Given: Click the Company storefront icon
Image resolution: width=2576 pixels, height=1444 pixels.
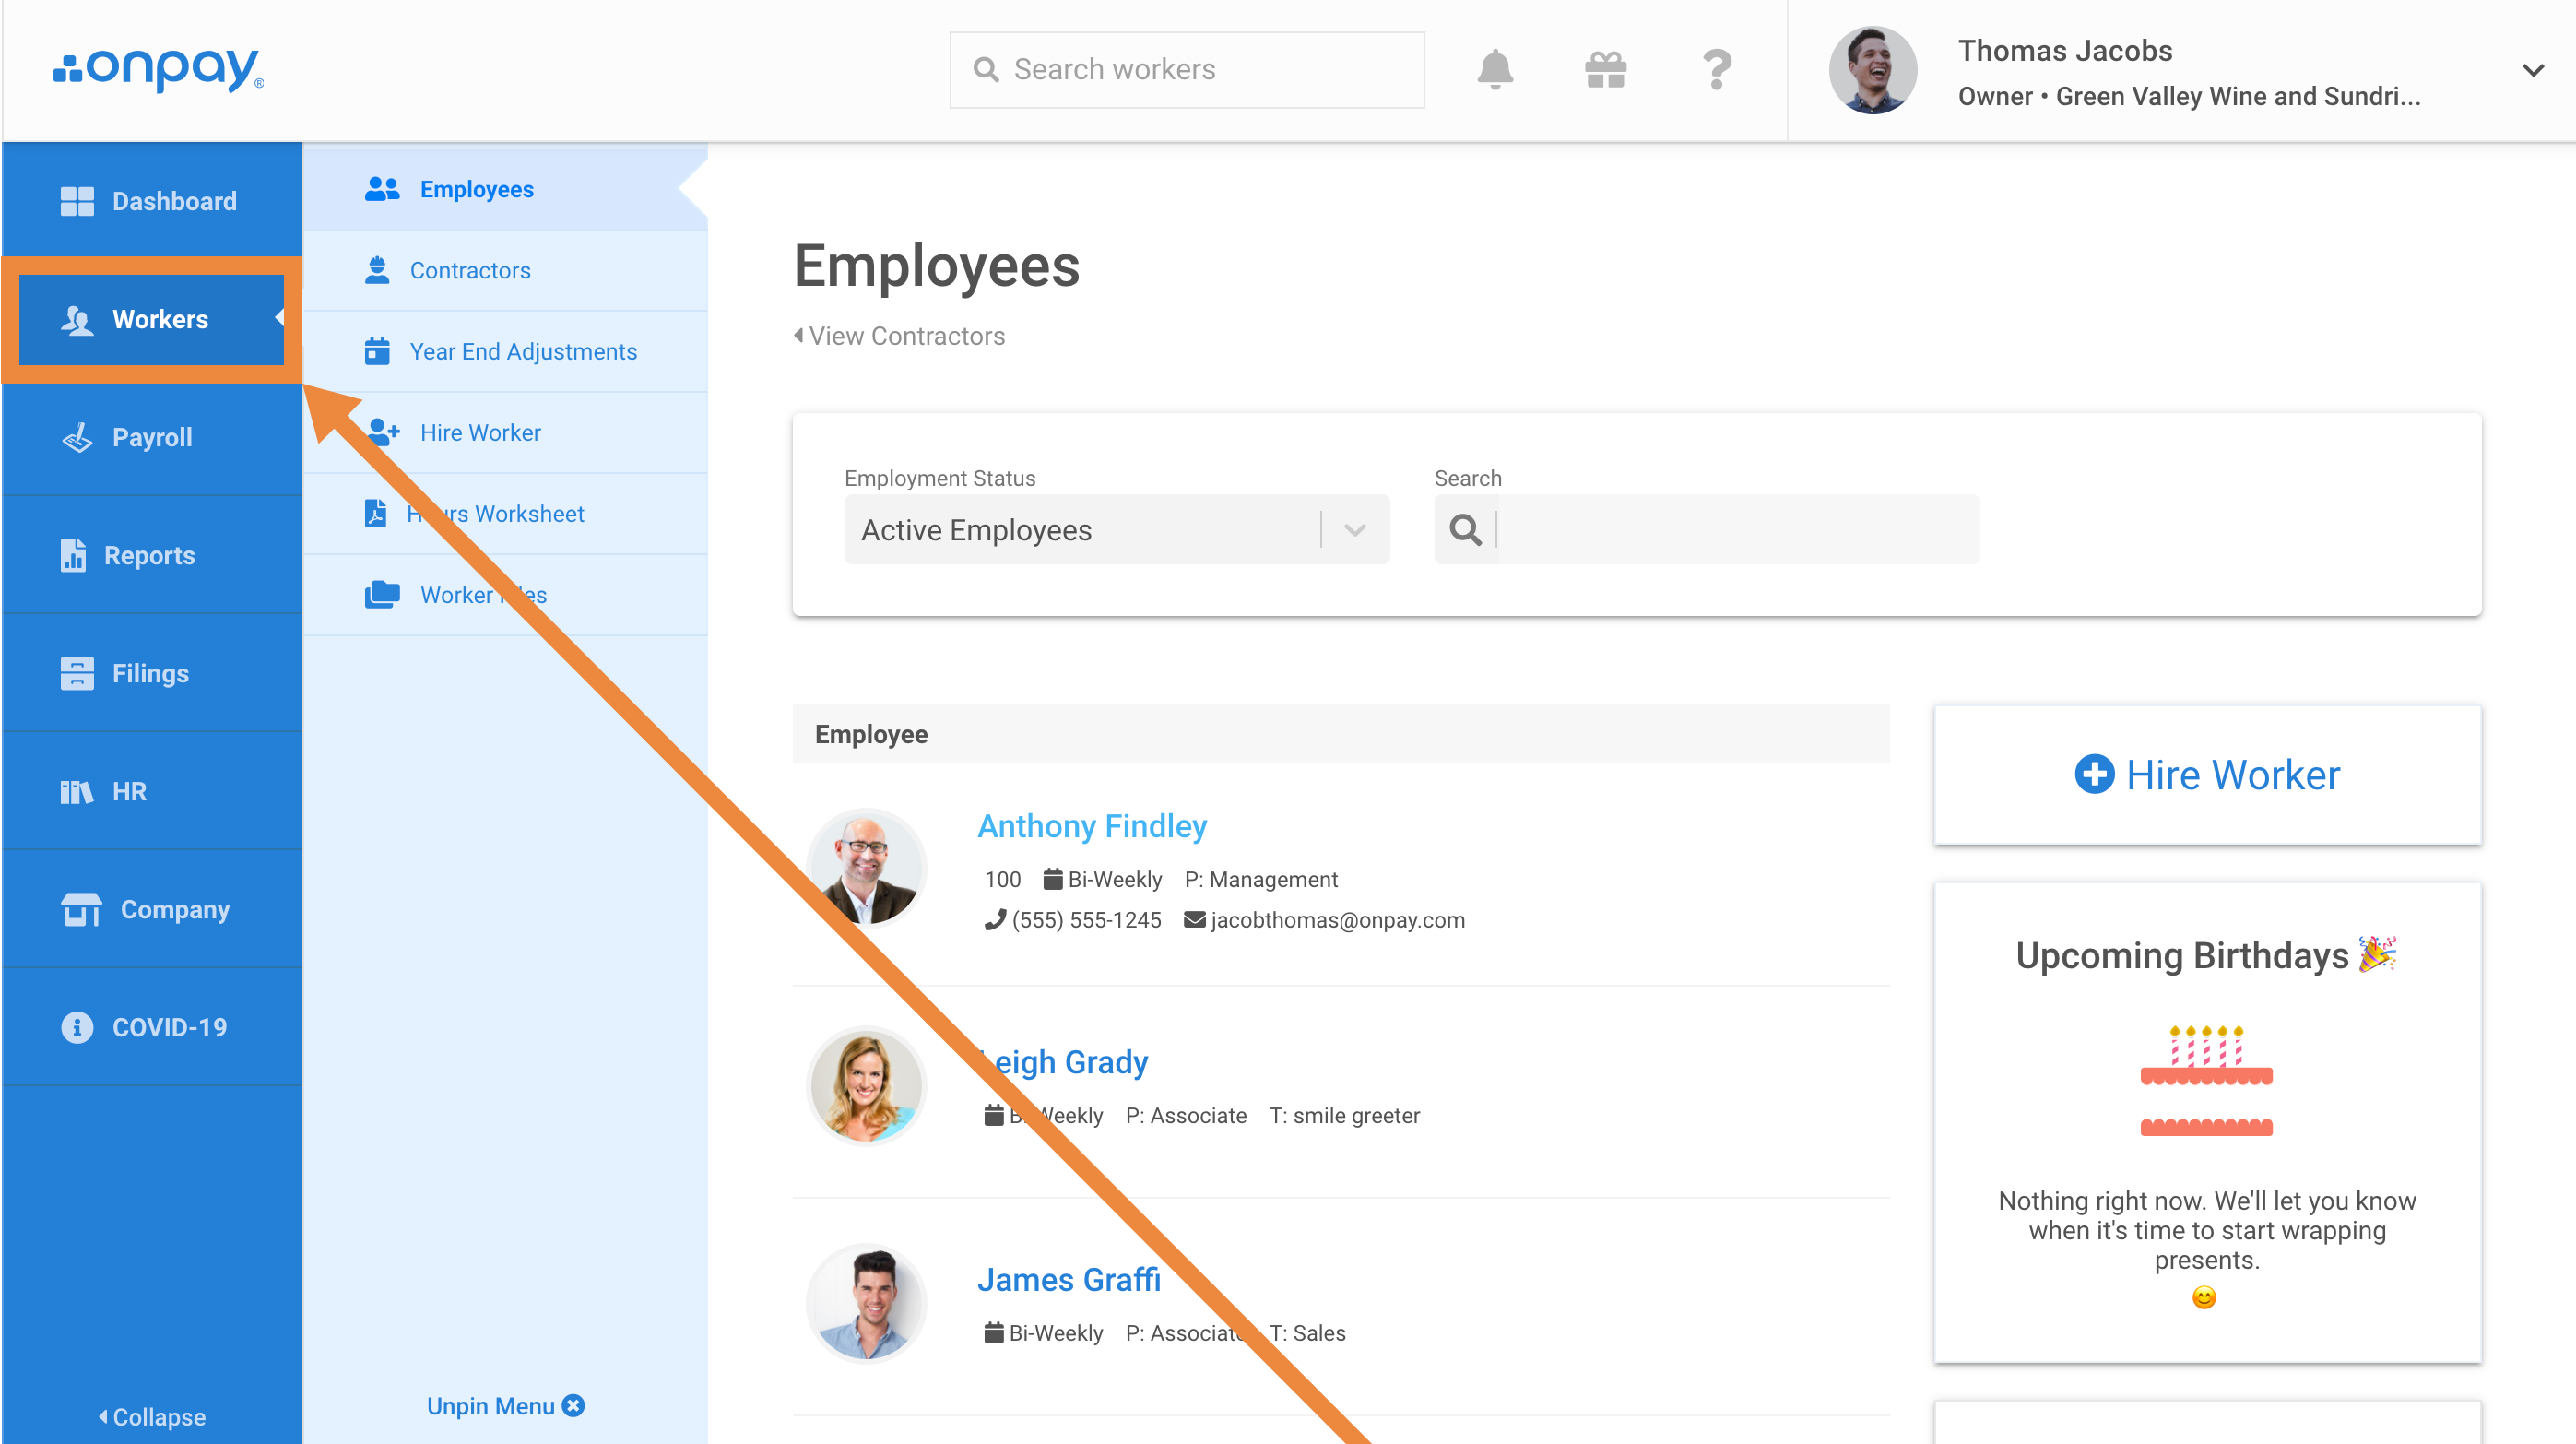Looking at the screenshot, I should [81, 909].
